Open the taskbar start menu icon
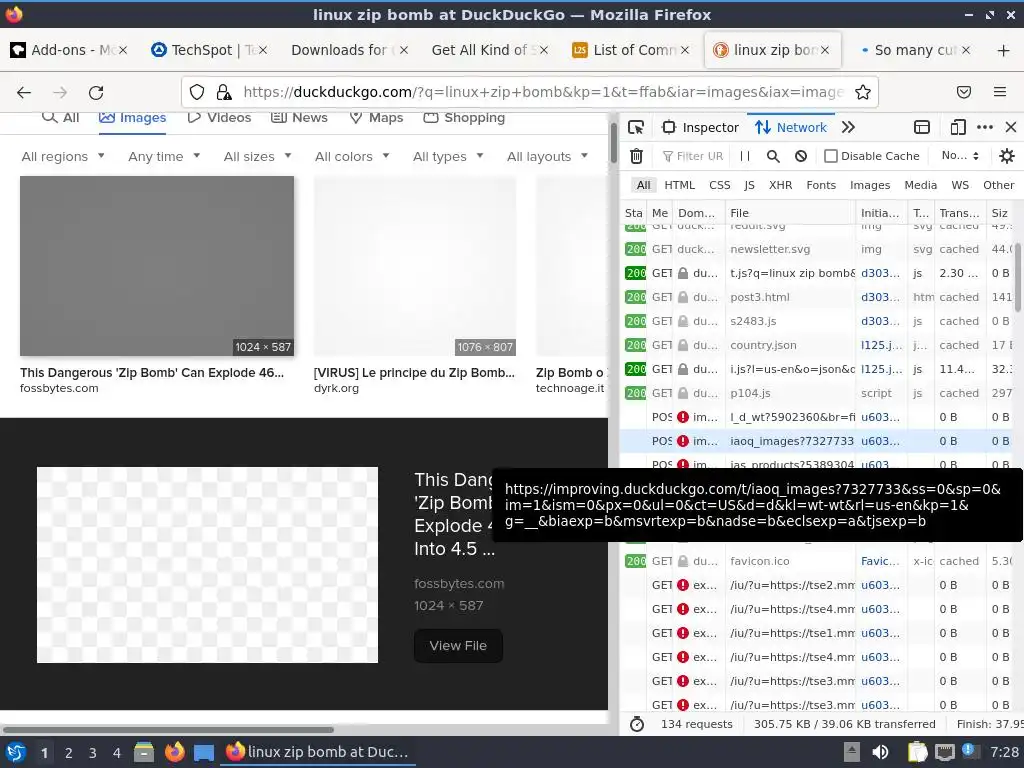Image resolution: width=1024 pixels, height=768 pixels. 16,752
